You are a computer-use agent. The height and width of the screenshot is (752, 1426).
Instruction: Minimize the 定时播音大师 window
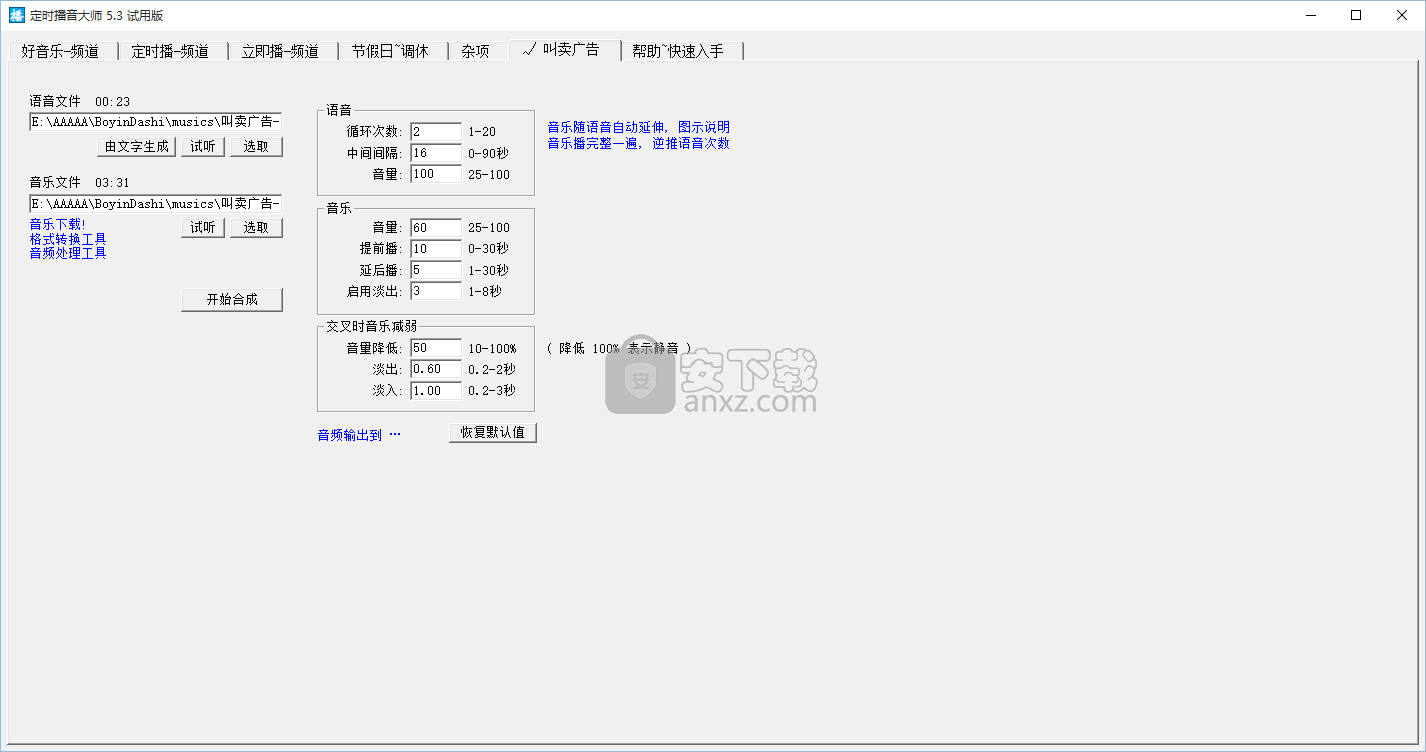pyautogui.click(x=1310, y=15)
